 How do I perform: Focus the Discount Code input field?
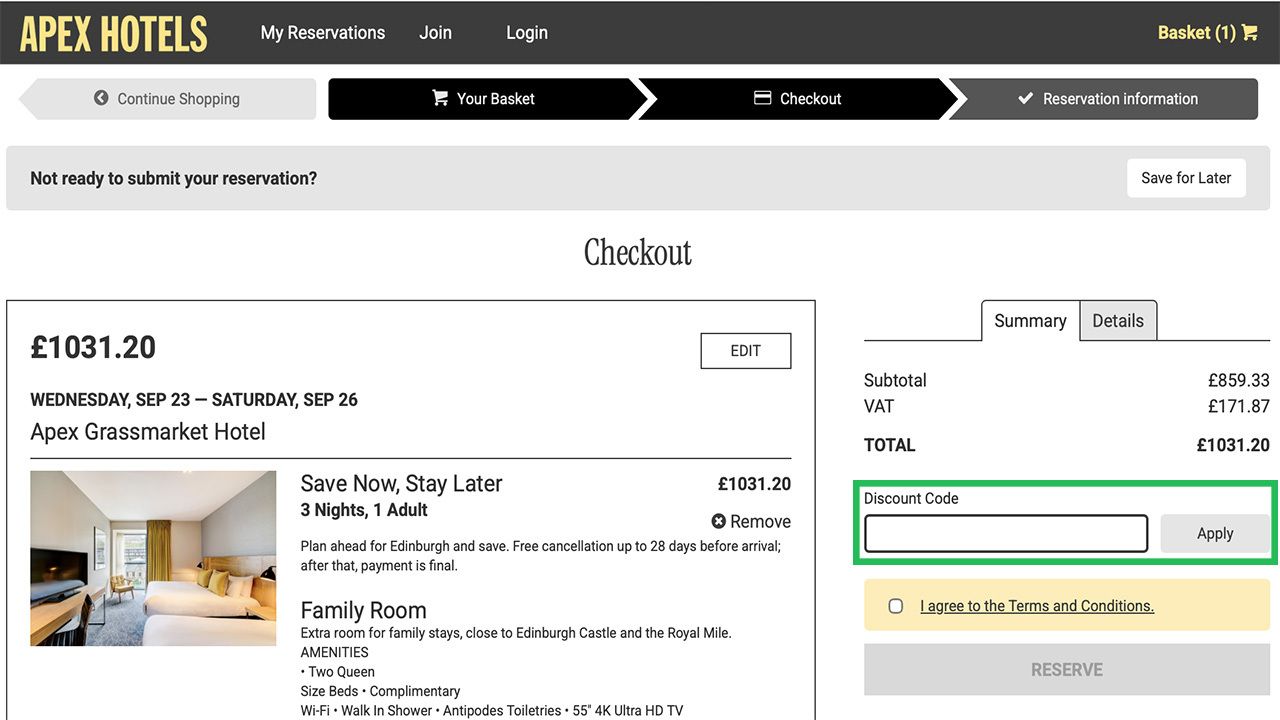[1006, 534]
